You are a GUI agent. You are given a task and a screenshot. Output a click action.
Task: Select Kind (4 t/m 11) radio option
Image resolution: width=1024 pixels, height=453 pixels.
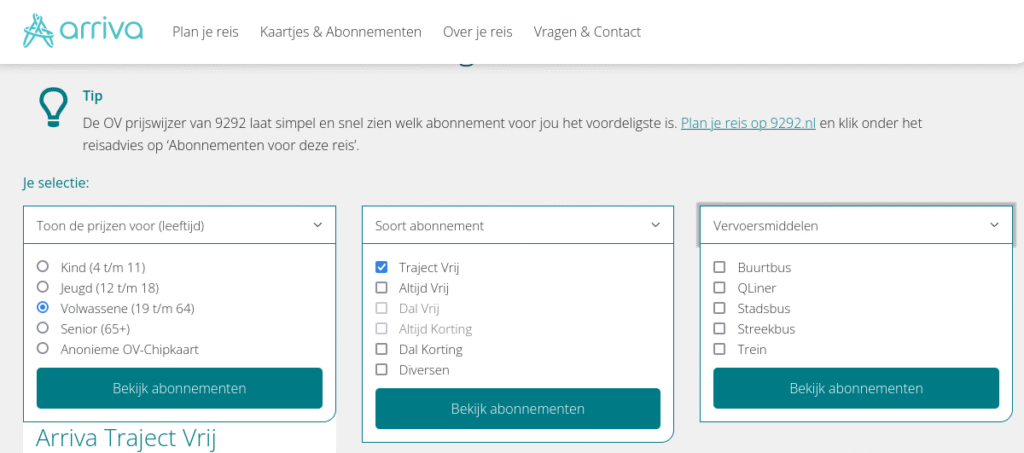[x=43, y=267]
